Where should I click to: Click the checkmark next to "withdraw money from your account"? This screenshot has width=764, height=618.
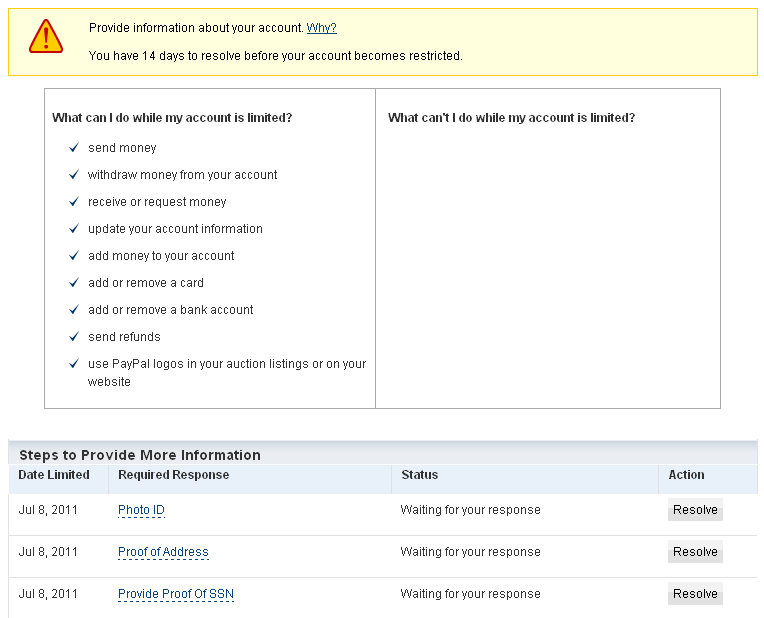tap(74, 175)
